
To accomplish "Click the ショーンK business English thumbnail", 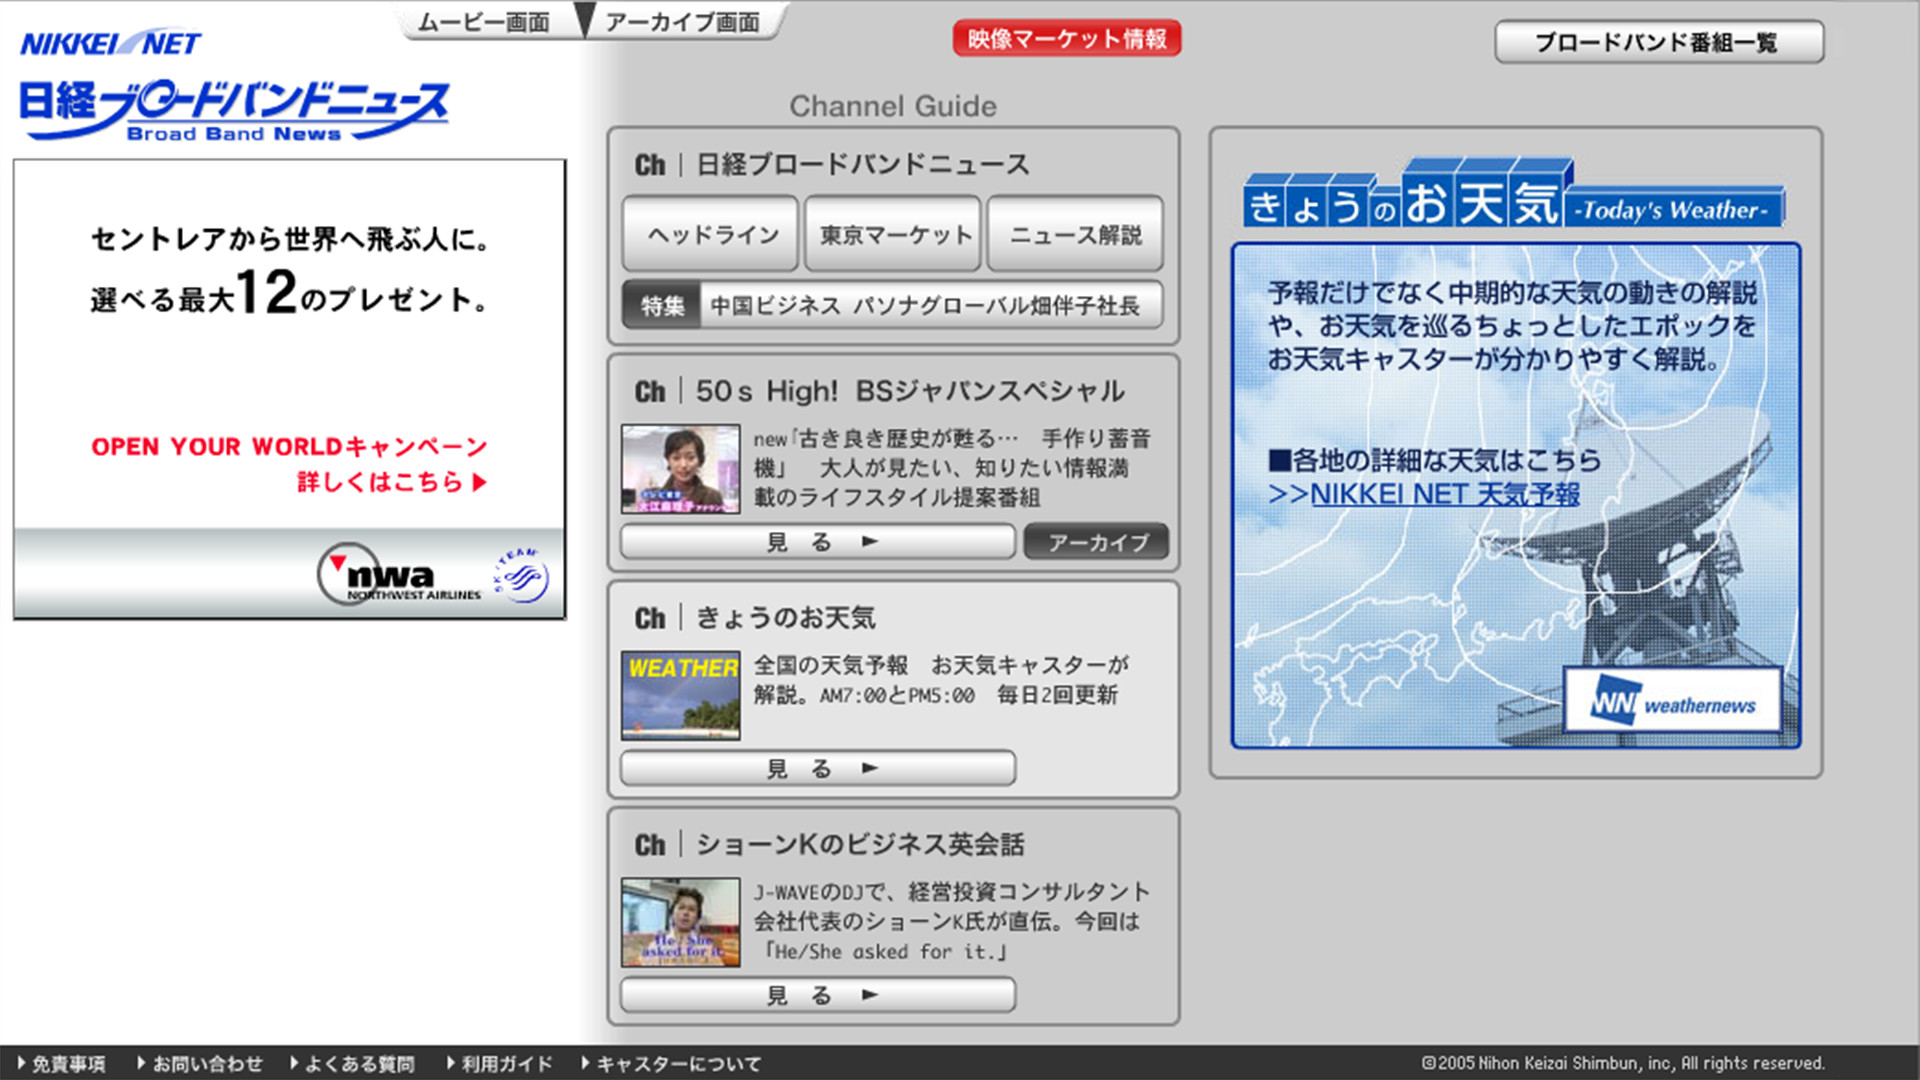I will tap(681, 922).
